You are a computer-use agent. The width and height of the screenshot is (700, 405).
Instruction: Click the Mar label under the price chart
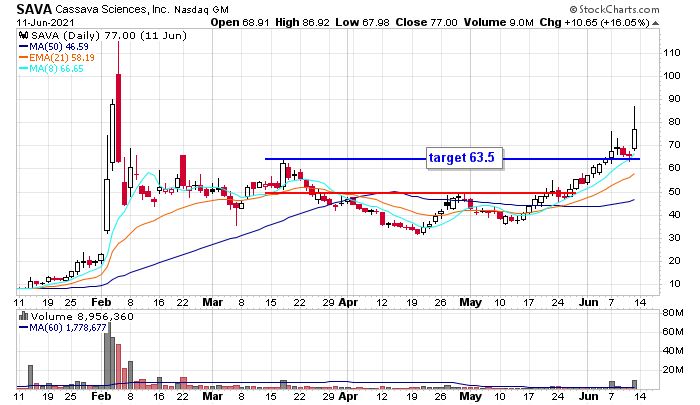coord(212,302)
